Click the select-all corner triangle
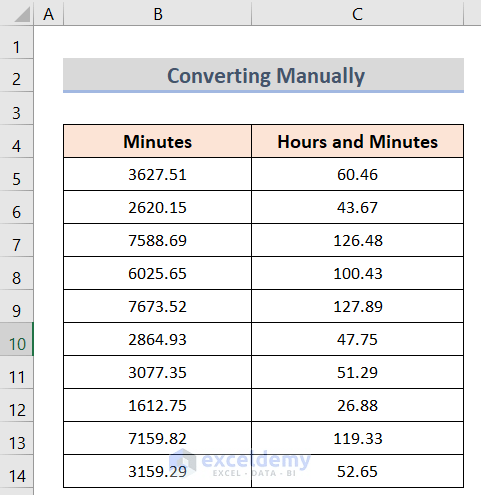 click(22, 15)
